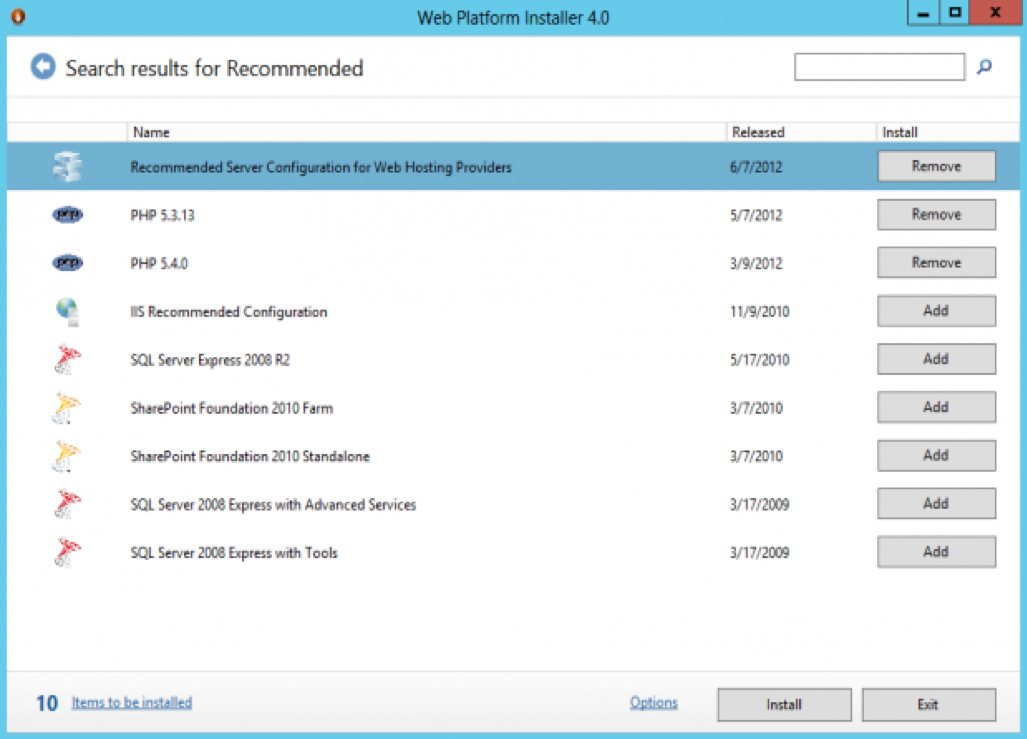The image size is (1027, 739).
Task: Click the 5/7/2012 release date
Action: coord(756,215)
